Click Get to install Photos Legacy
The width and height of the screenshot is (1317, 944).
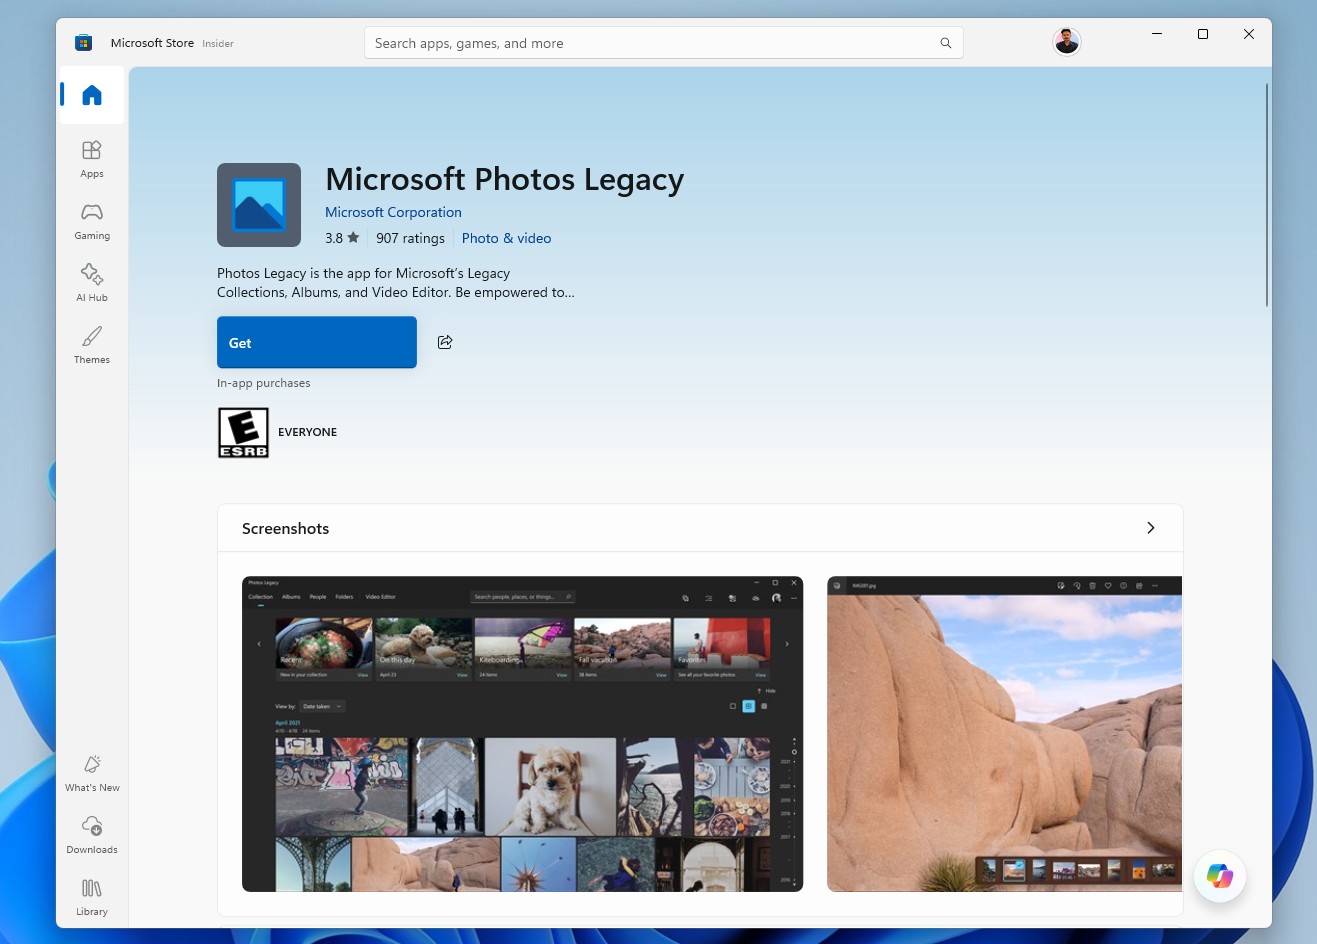316,342
